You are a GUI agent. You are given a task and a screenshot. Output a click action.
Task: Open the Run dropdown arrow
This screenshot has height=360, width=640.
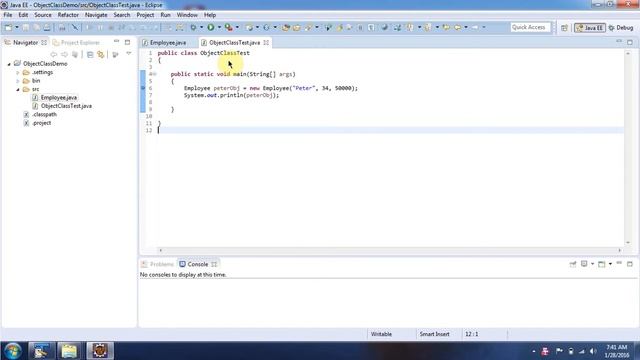(219, 27)
